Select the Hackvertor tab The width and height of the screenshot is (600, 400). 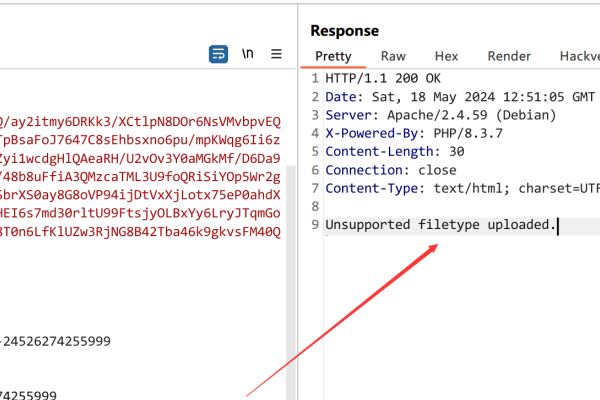click(x=578, y=57)
